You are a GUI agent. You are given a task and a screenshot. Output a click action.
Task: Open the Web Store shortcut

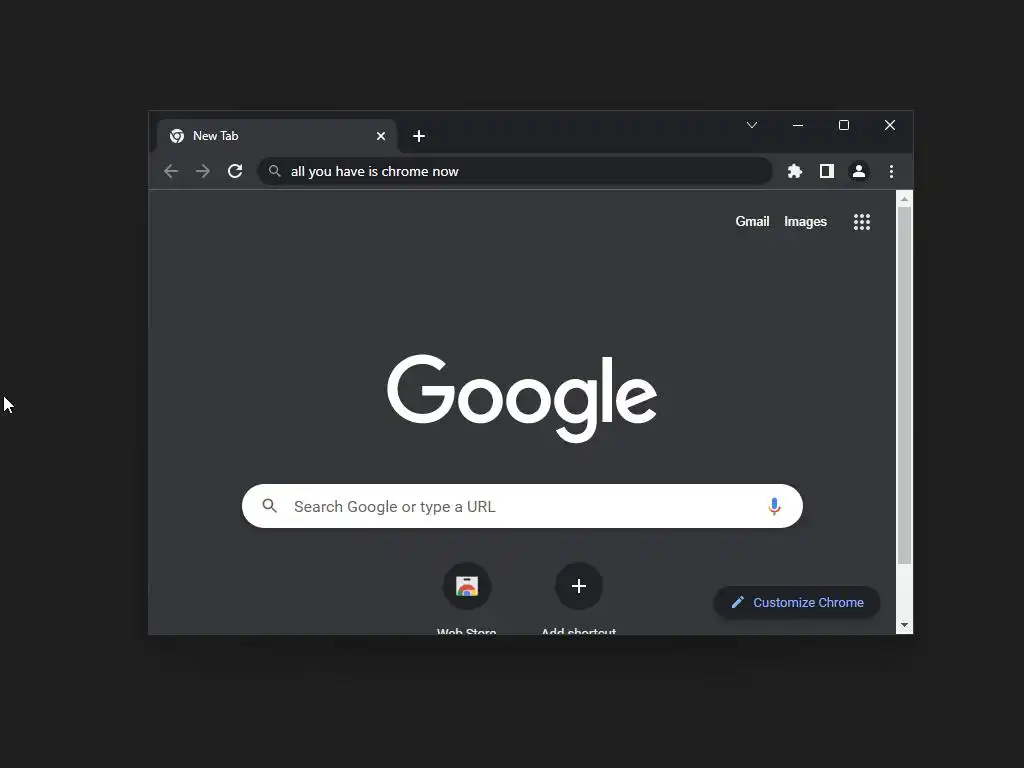[x=467, y=586]
